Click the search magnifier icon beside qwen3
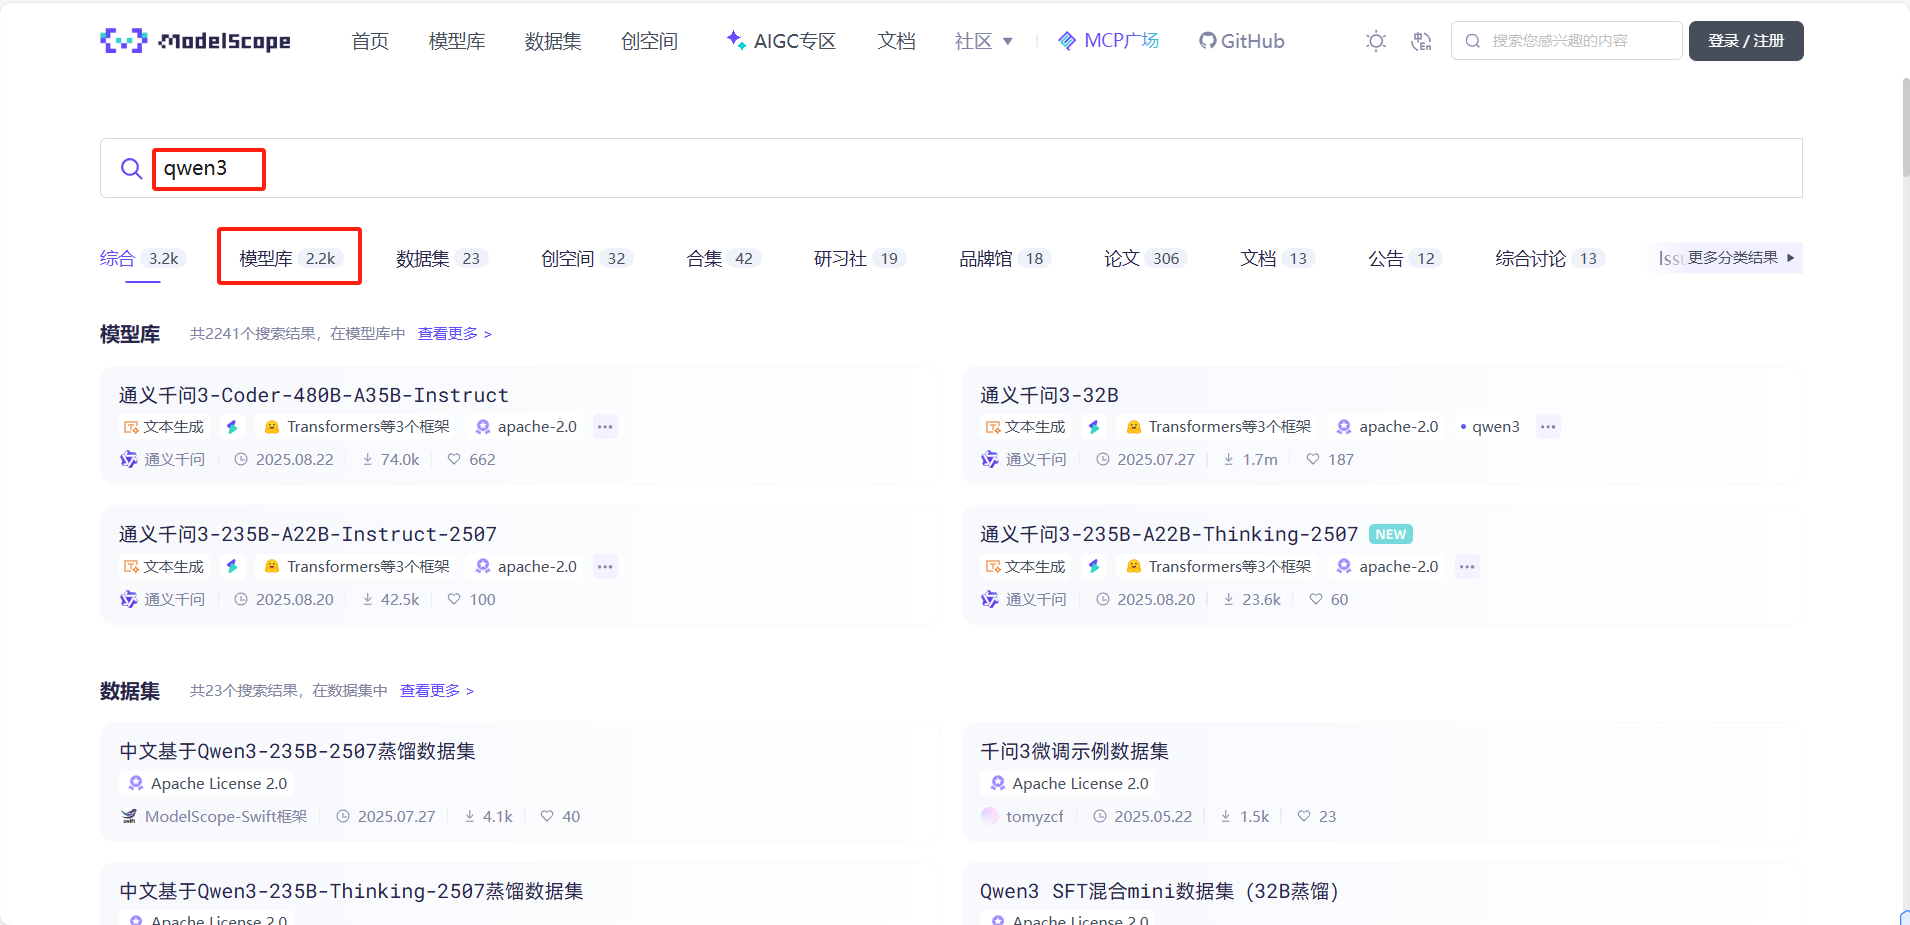This screenshot has height=925, width=1910. click(x=131, y=168)
